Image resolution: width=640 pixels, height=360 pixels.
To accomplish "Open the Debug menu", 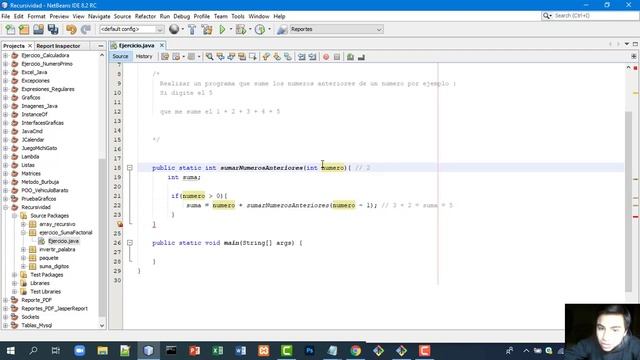I will 182,16.
